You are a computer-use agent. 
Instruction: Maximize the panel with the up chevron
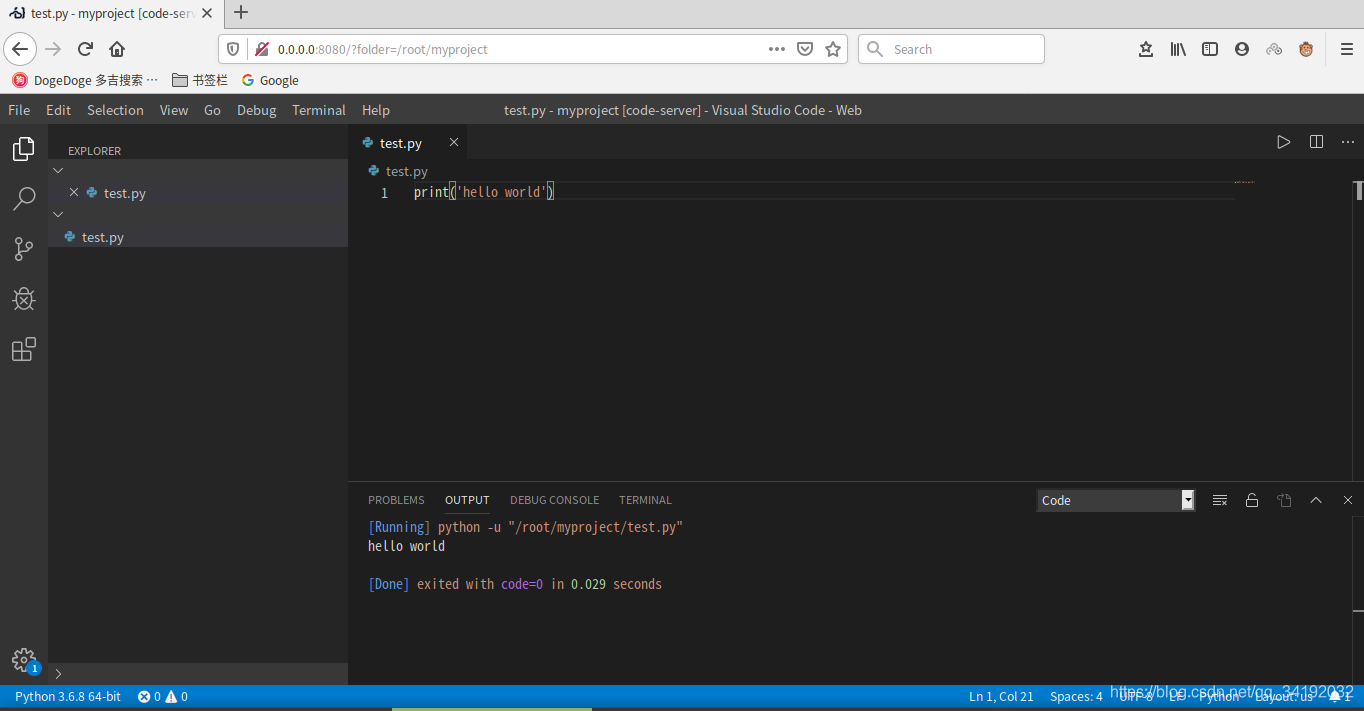(x=1316, y=500)
